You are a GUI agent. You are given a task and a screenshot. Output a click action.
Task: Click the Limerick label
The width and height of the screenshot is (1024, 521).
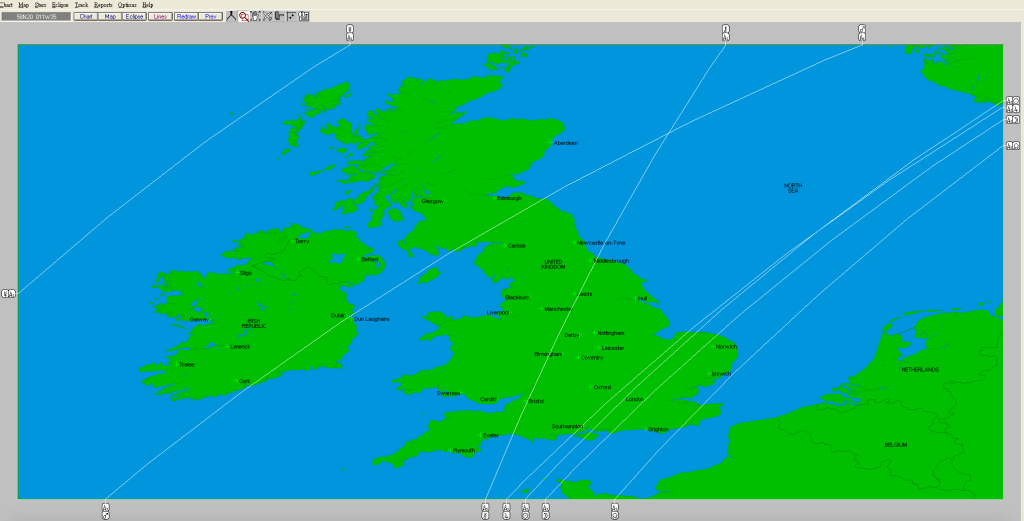240,347
